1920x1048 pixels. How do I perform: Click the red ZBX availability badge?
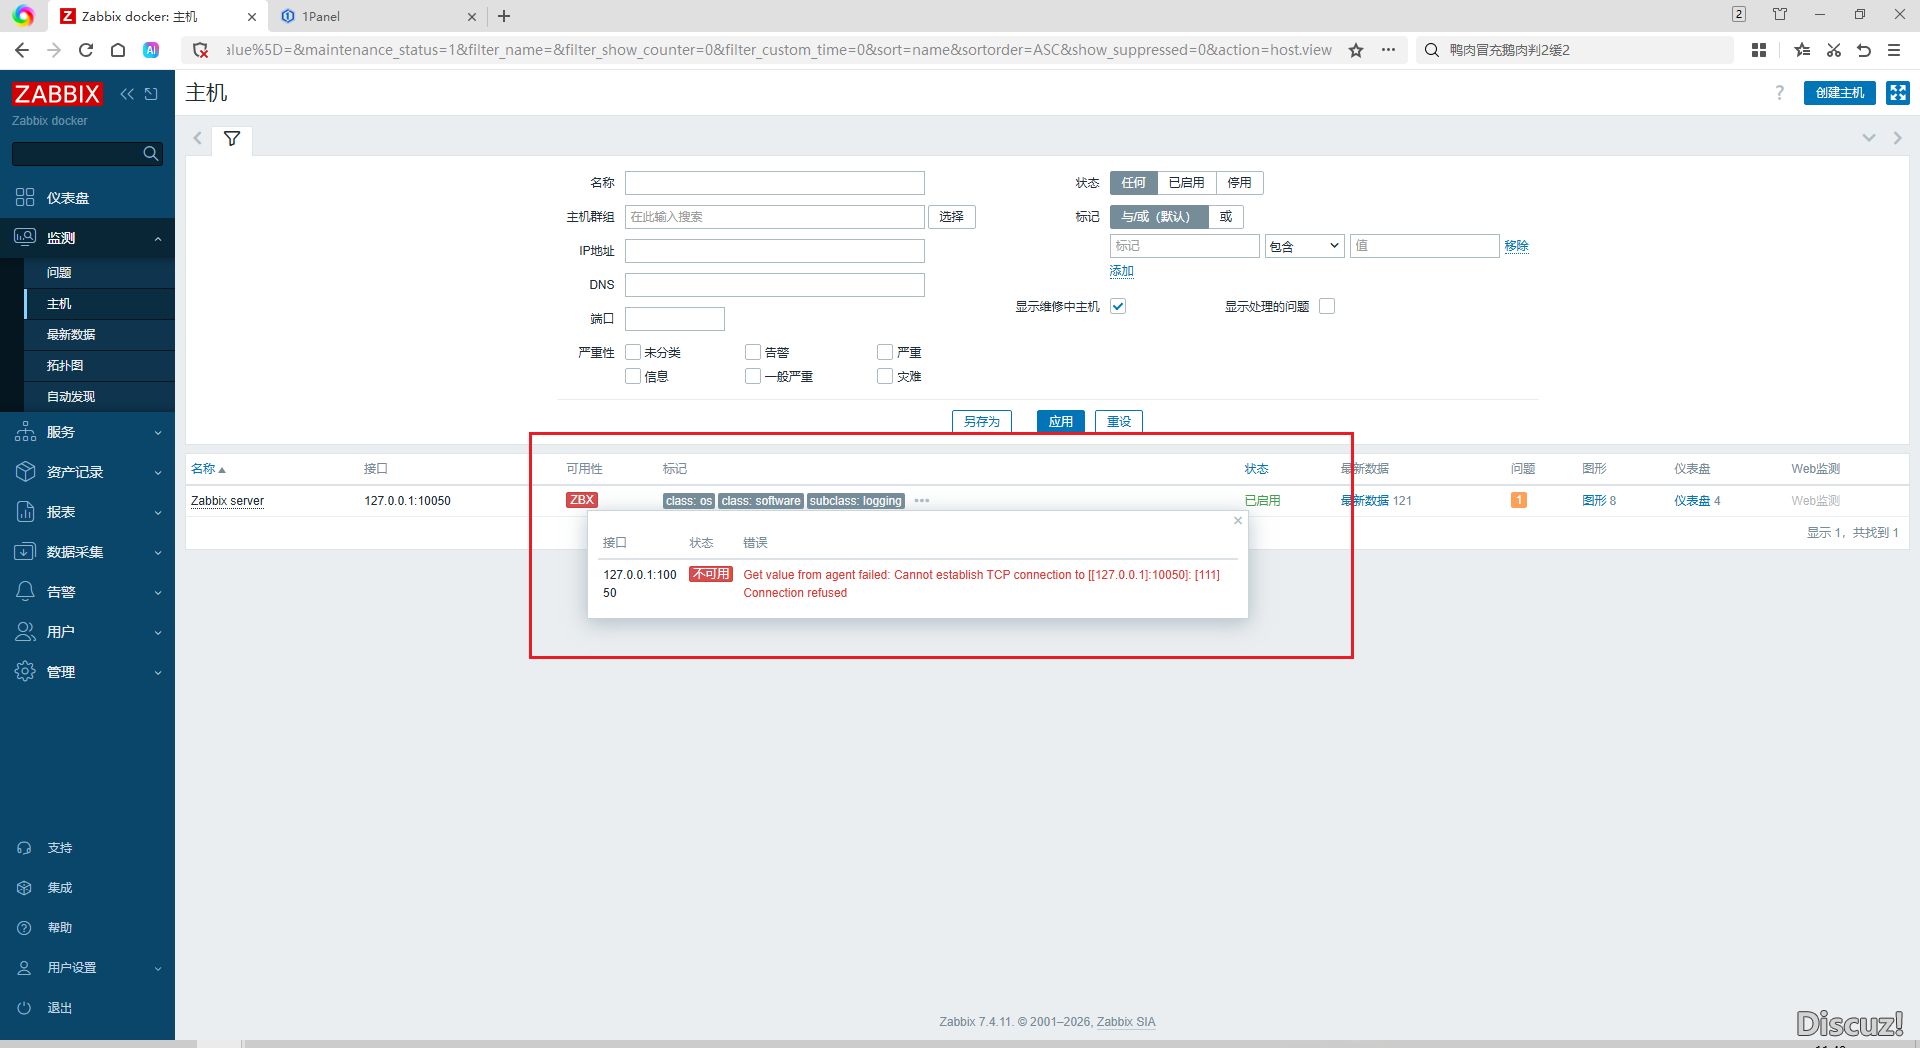pyautogui.click(x=582, y=500)
